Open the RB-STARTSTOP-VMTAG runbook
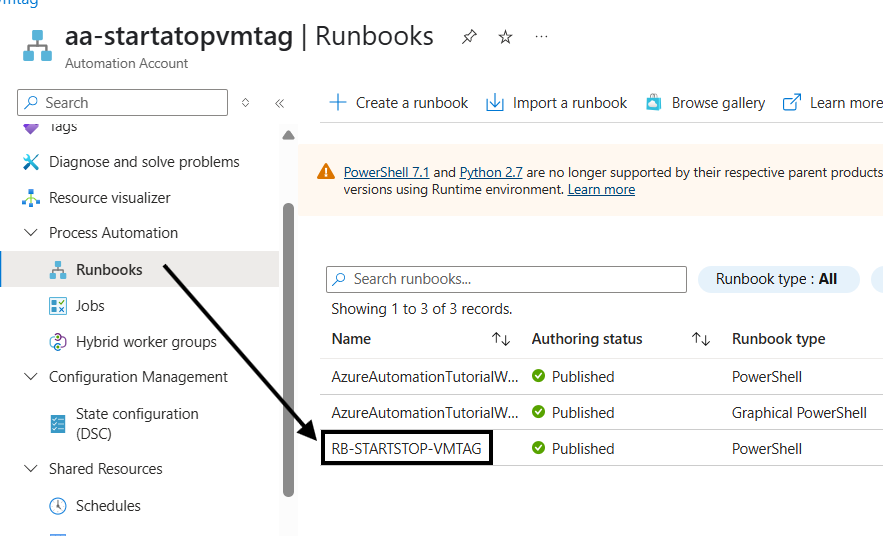This screenshot has height=536, width=883. click(406, 449)
